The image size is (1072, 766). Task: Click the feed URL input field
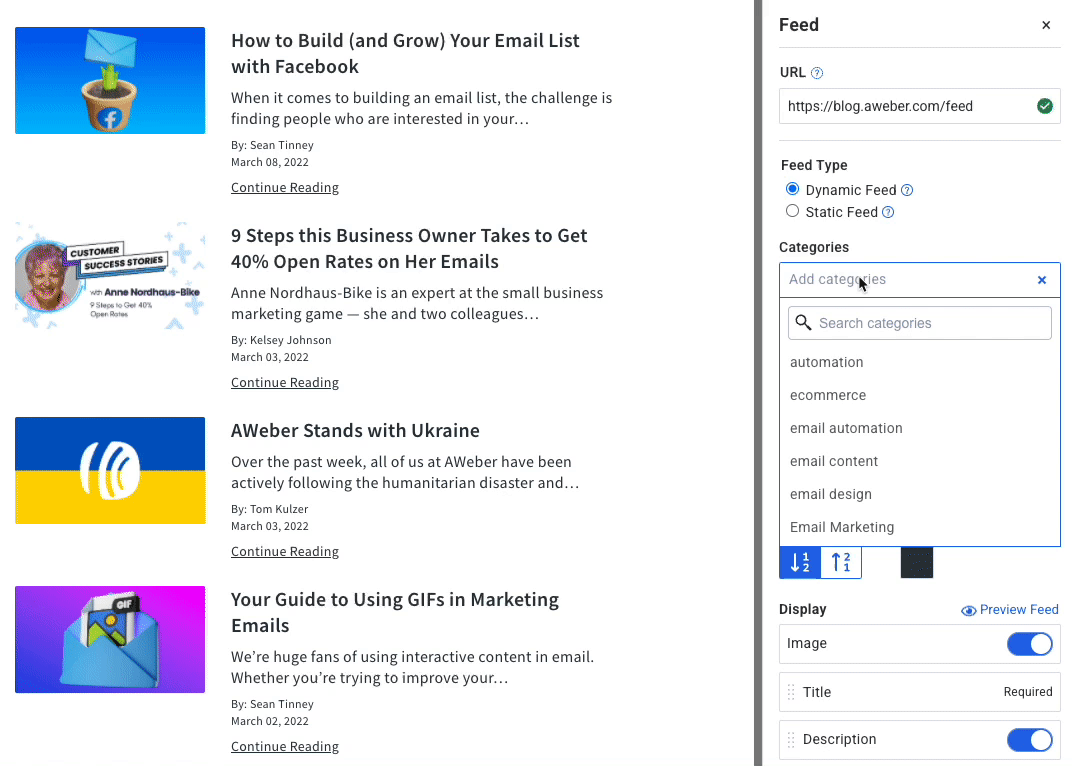920,106
